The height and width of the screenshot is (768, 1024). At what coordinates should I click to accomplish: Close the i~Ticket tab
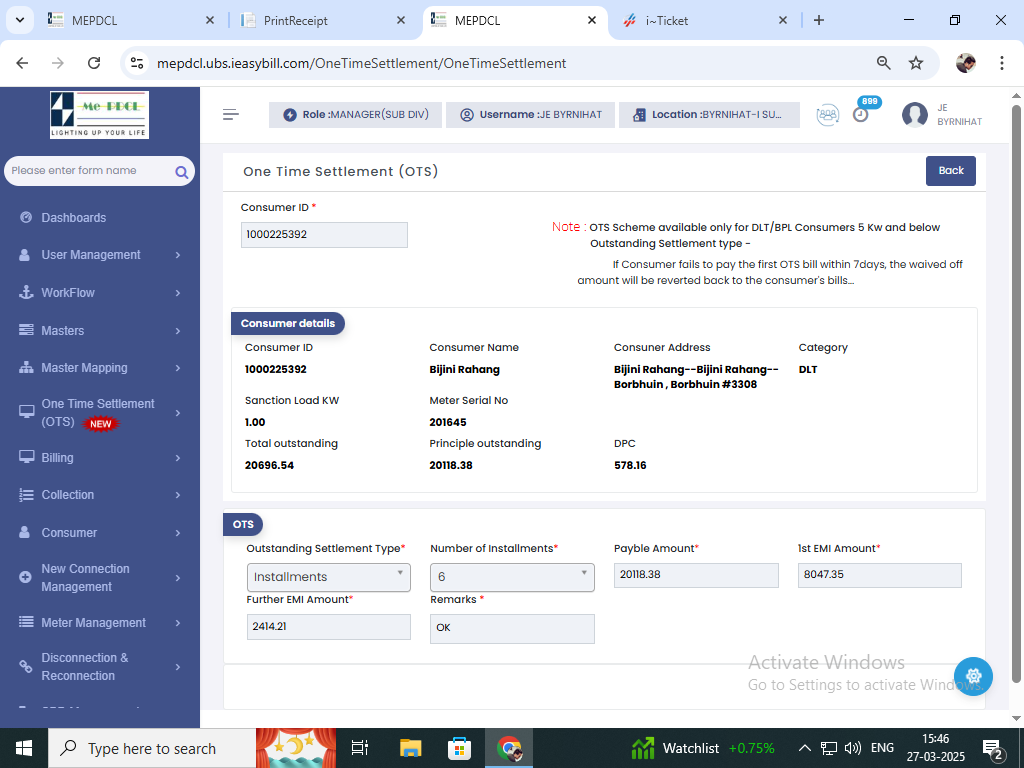pos(782,20)
